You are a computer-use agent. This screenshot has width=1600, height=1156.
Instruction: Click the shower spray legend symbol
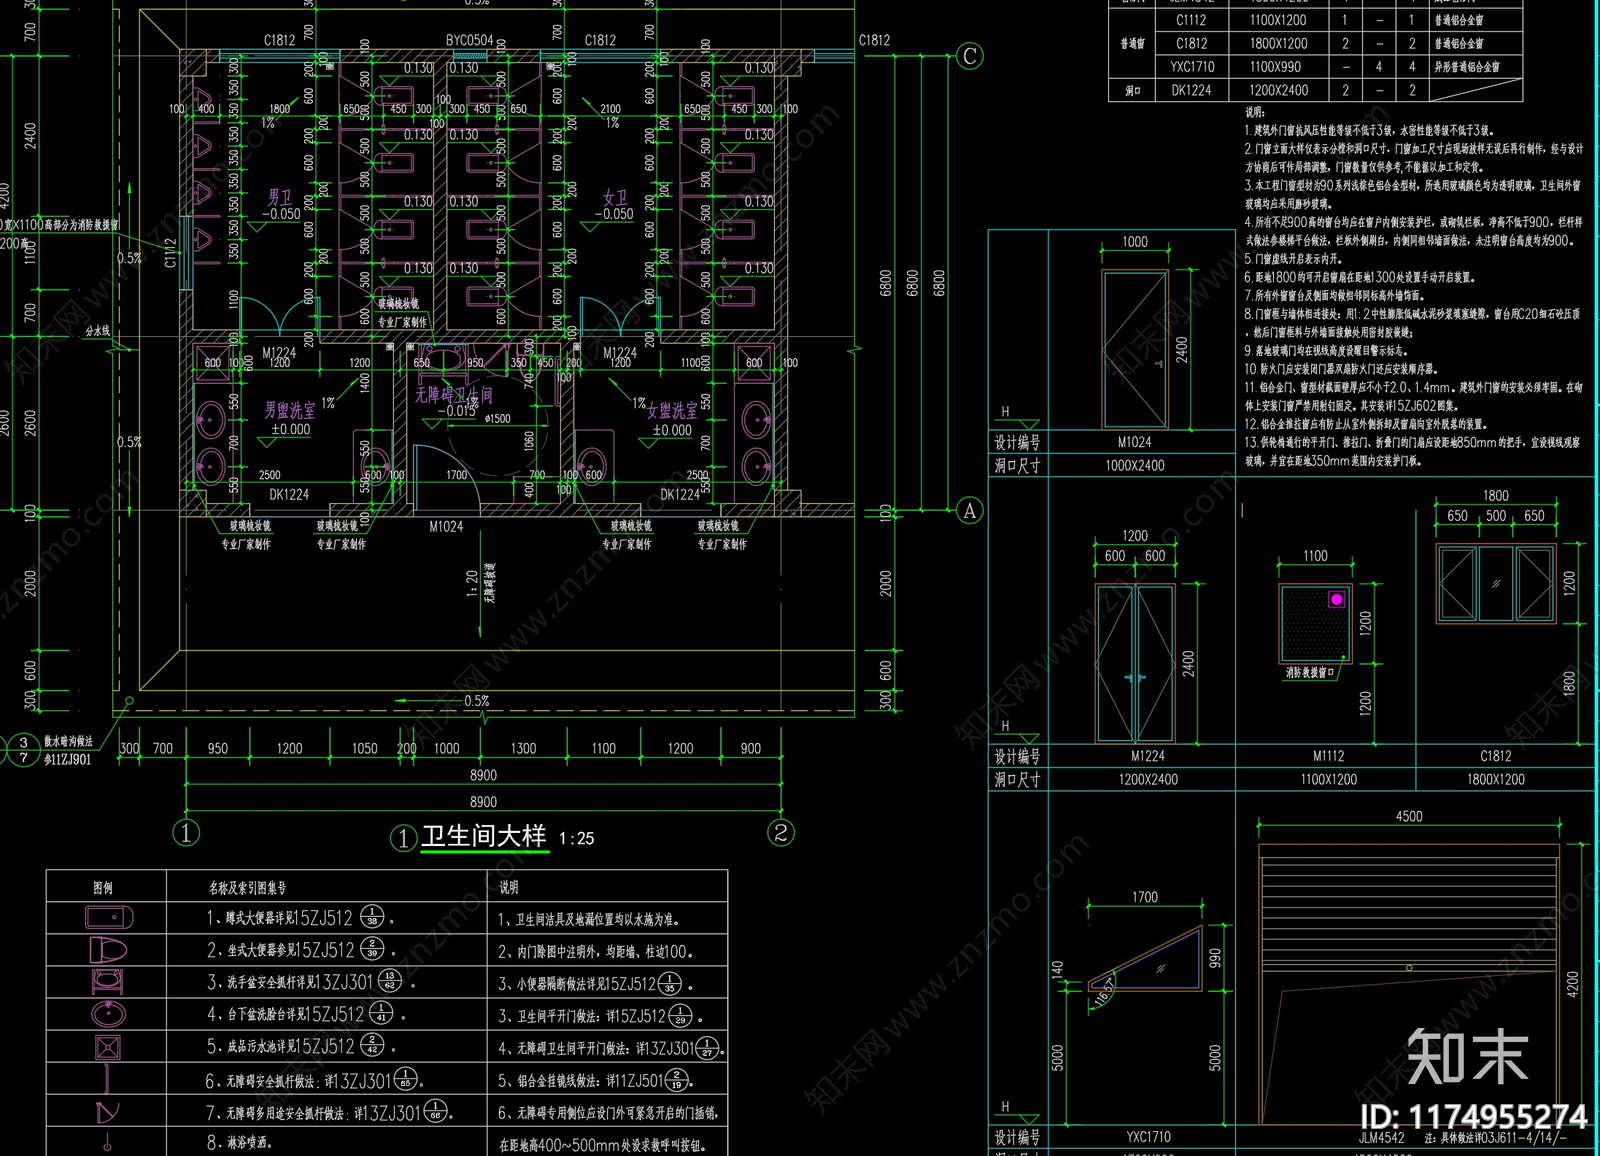click(107, 1142)
